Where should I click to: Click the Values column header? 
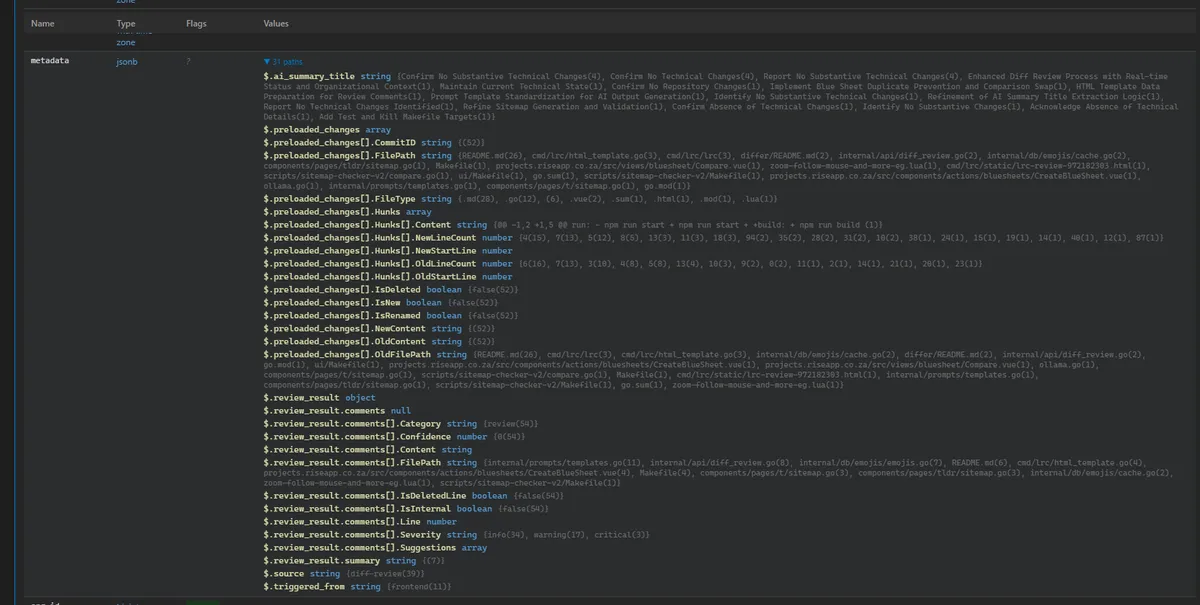pos(277,23)
